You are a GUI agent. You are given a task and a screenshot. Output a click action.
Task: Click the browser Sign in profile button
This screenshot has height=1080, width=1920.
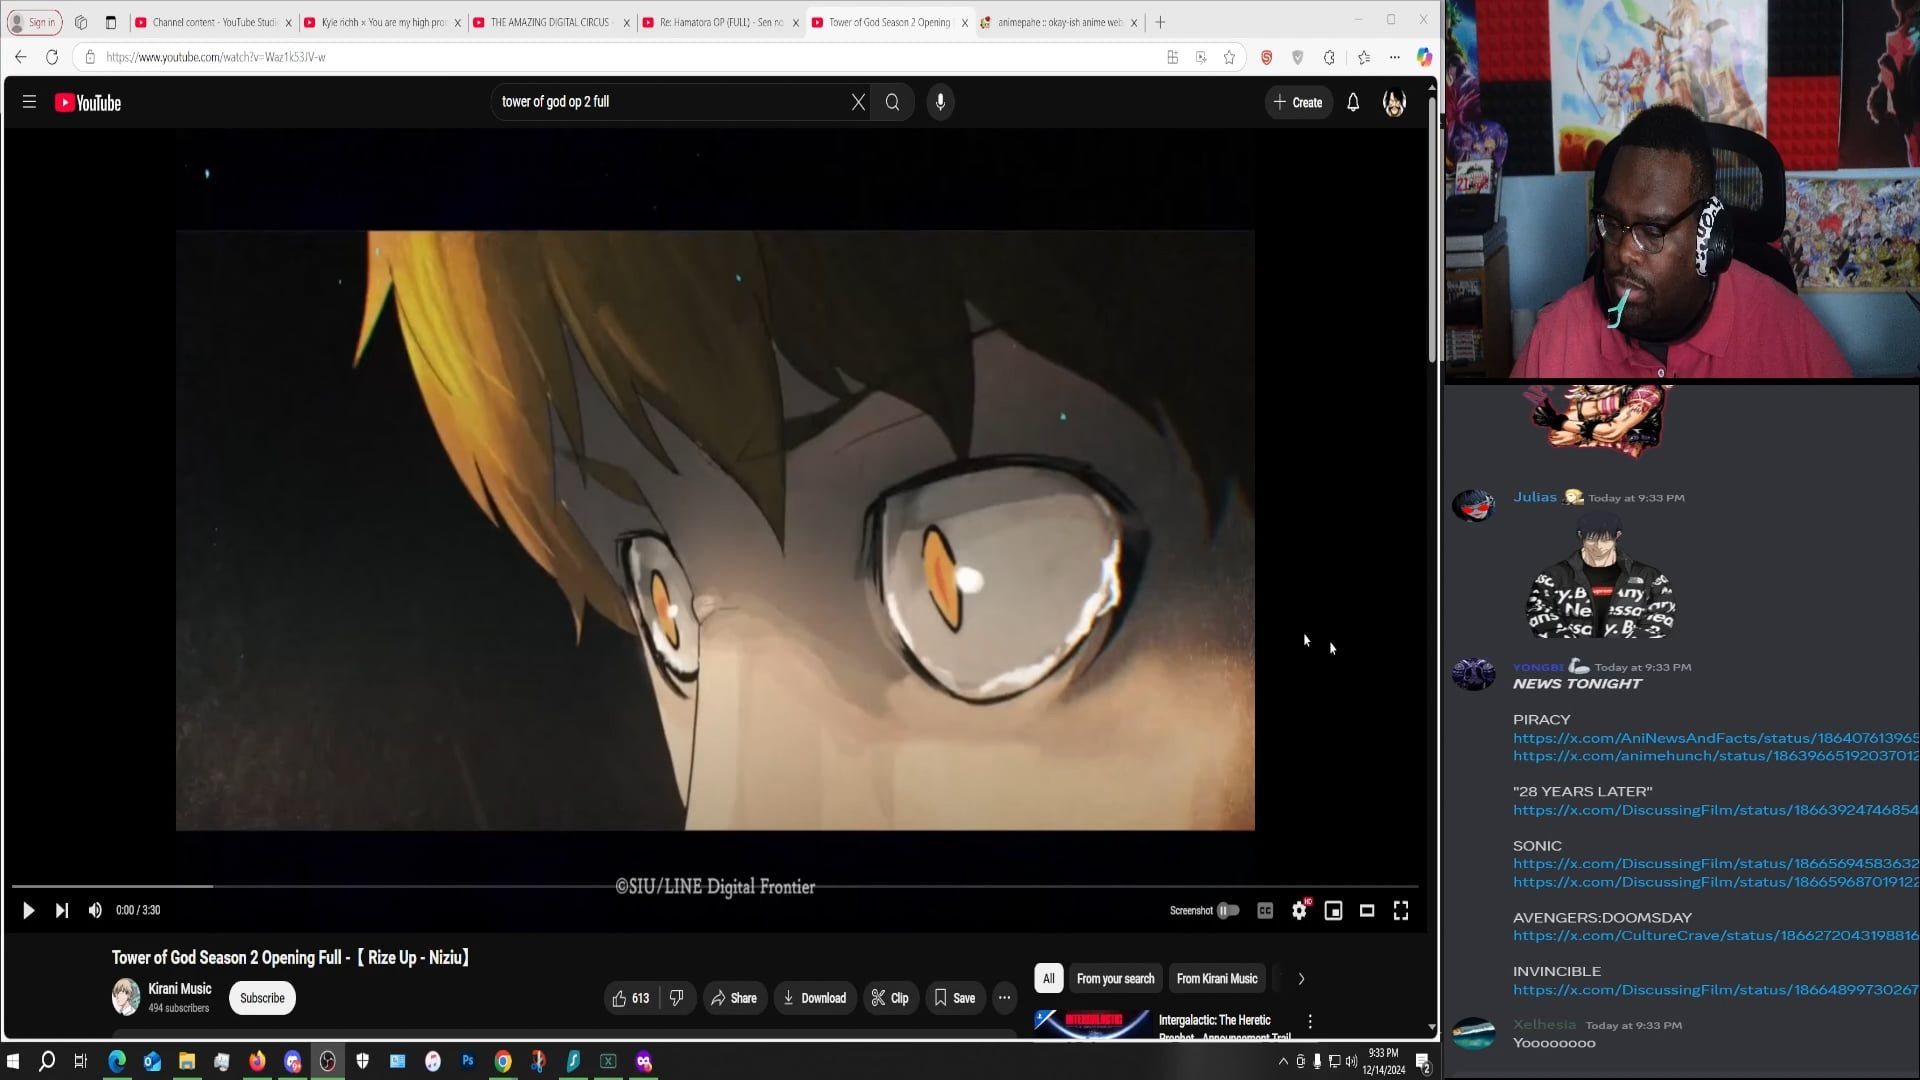coord(35,22)
